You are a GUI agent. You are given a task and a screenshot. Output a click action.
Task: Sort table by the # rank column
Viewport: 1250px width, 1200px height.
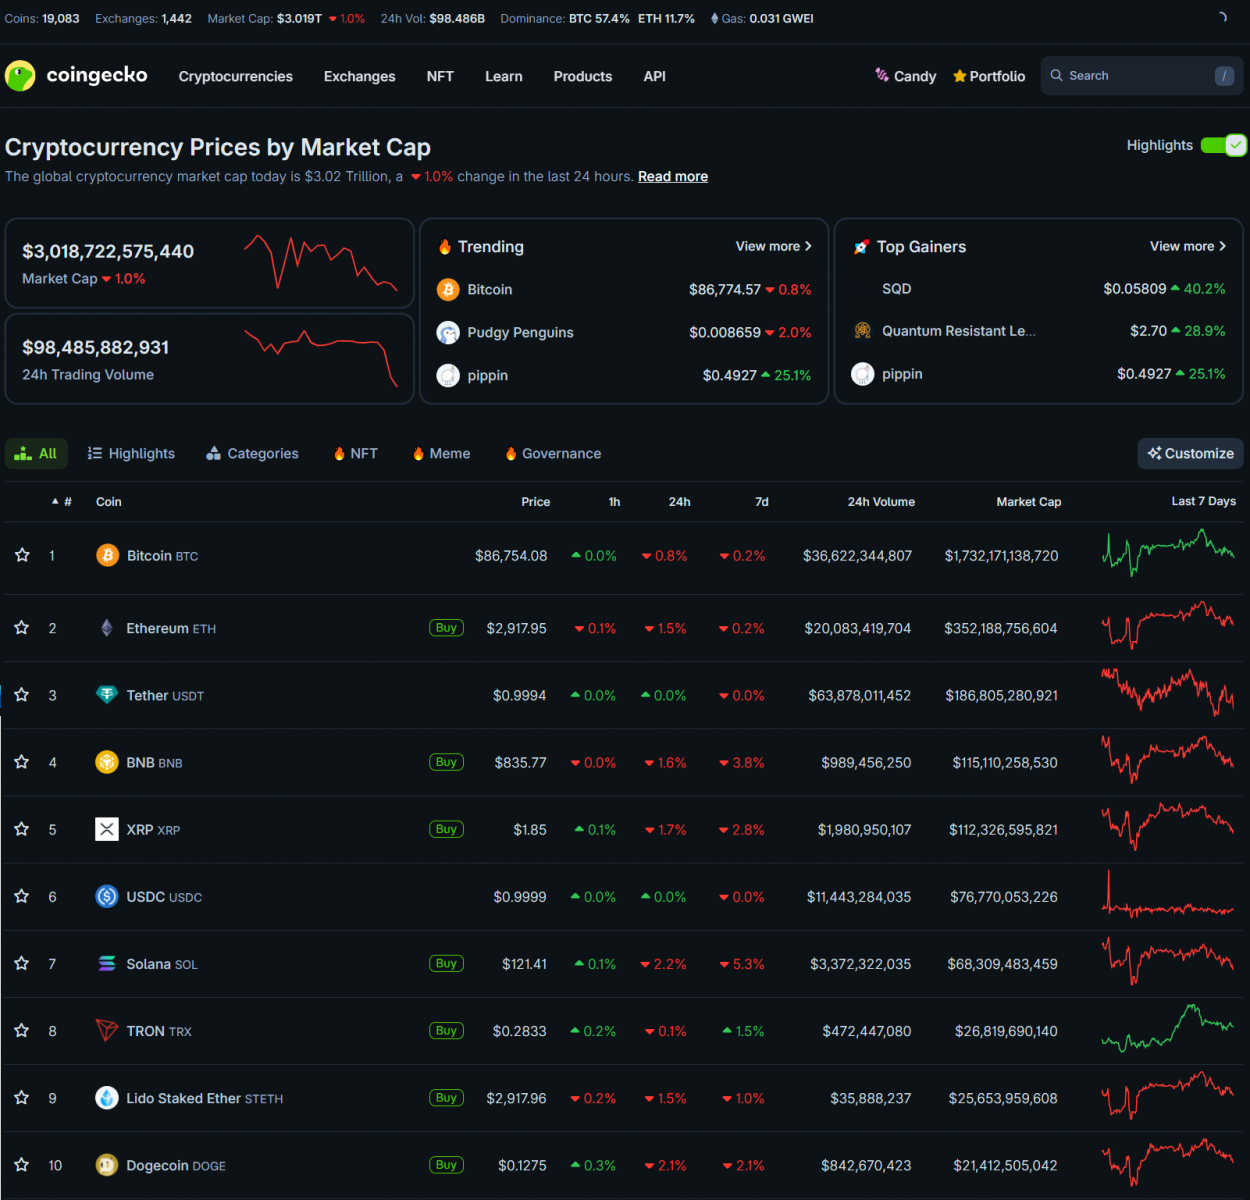coord(63,502)
